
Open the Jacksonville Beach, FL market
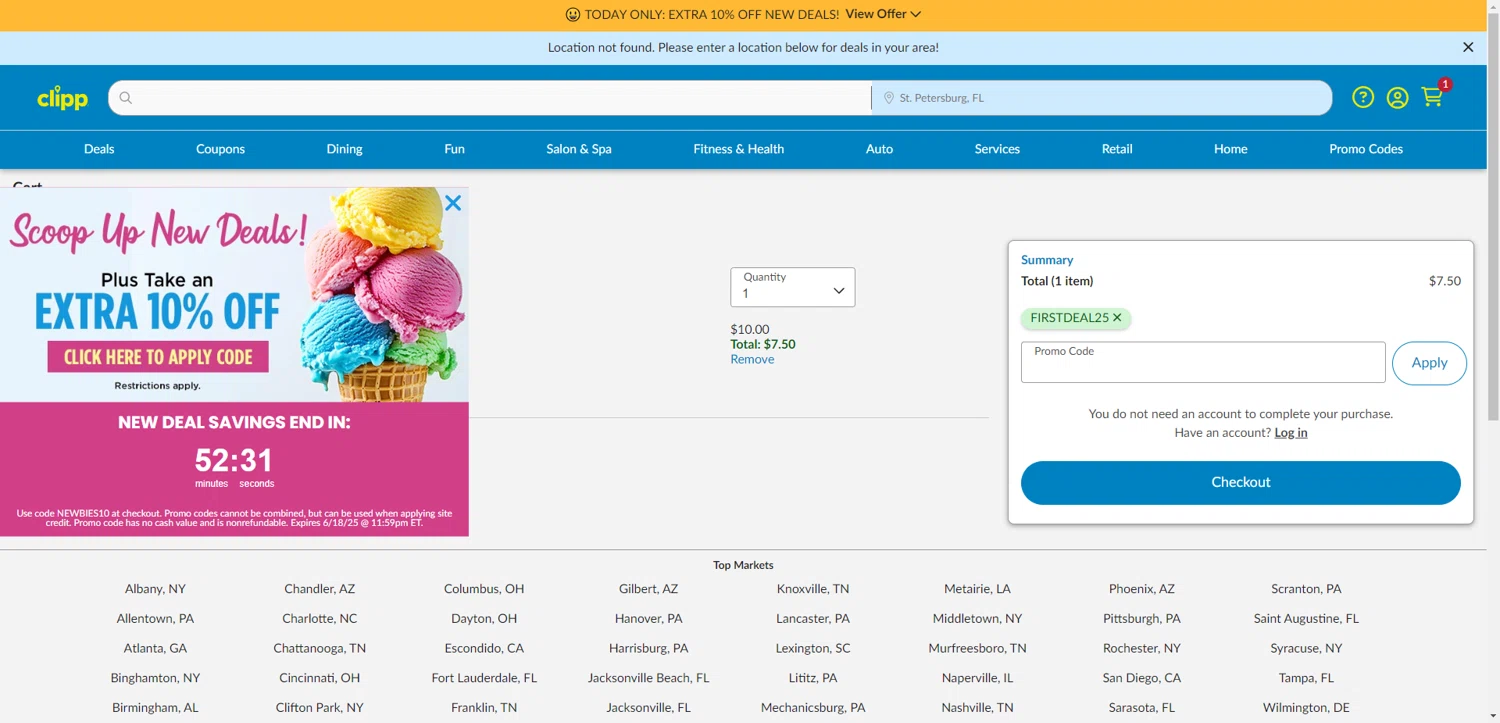(648, 678)
